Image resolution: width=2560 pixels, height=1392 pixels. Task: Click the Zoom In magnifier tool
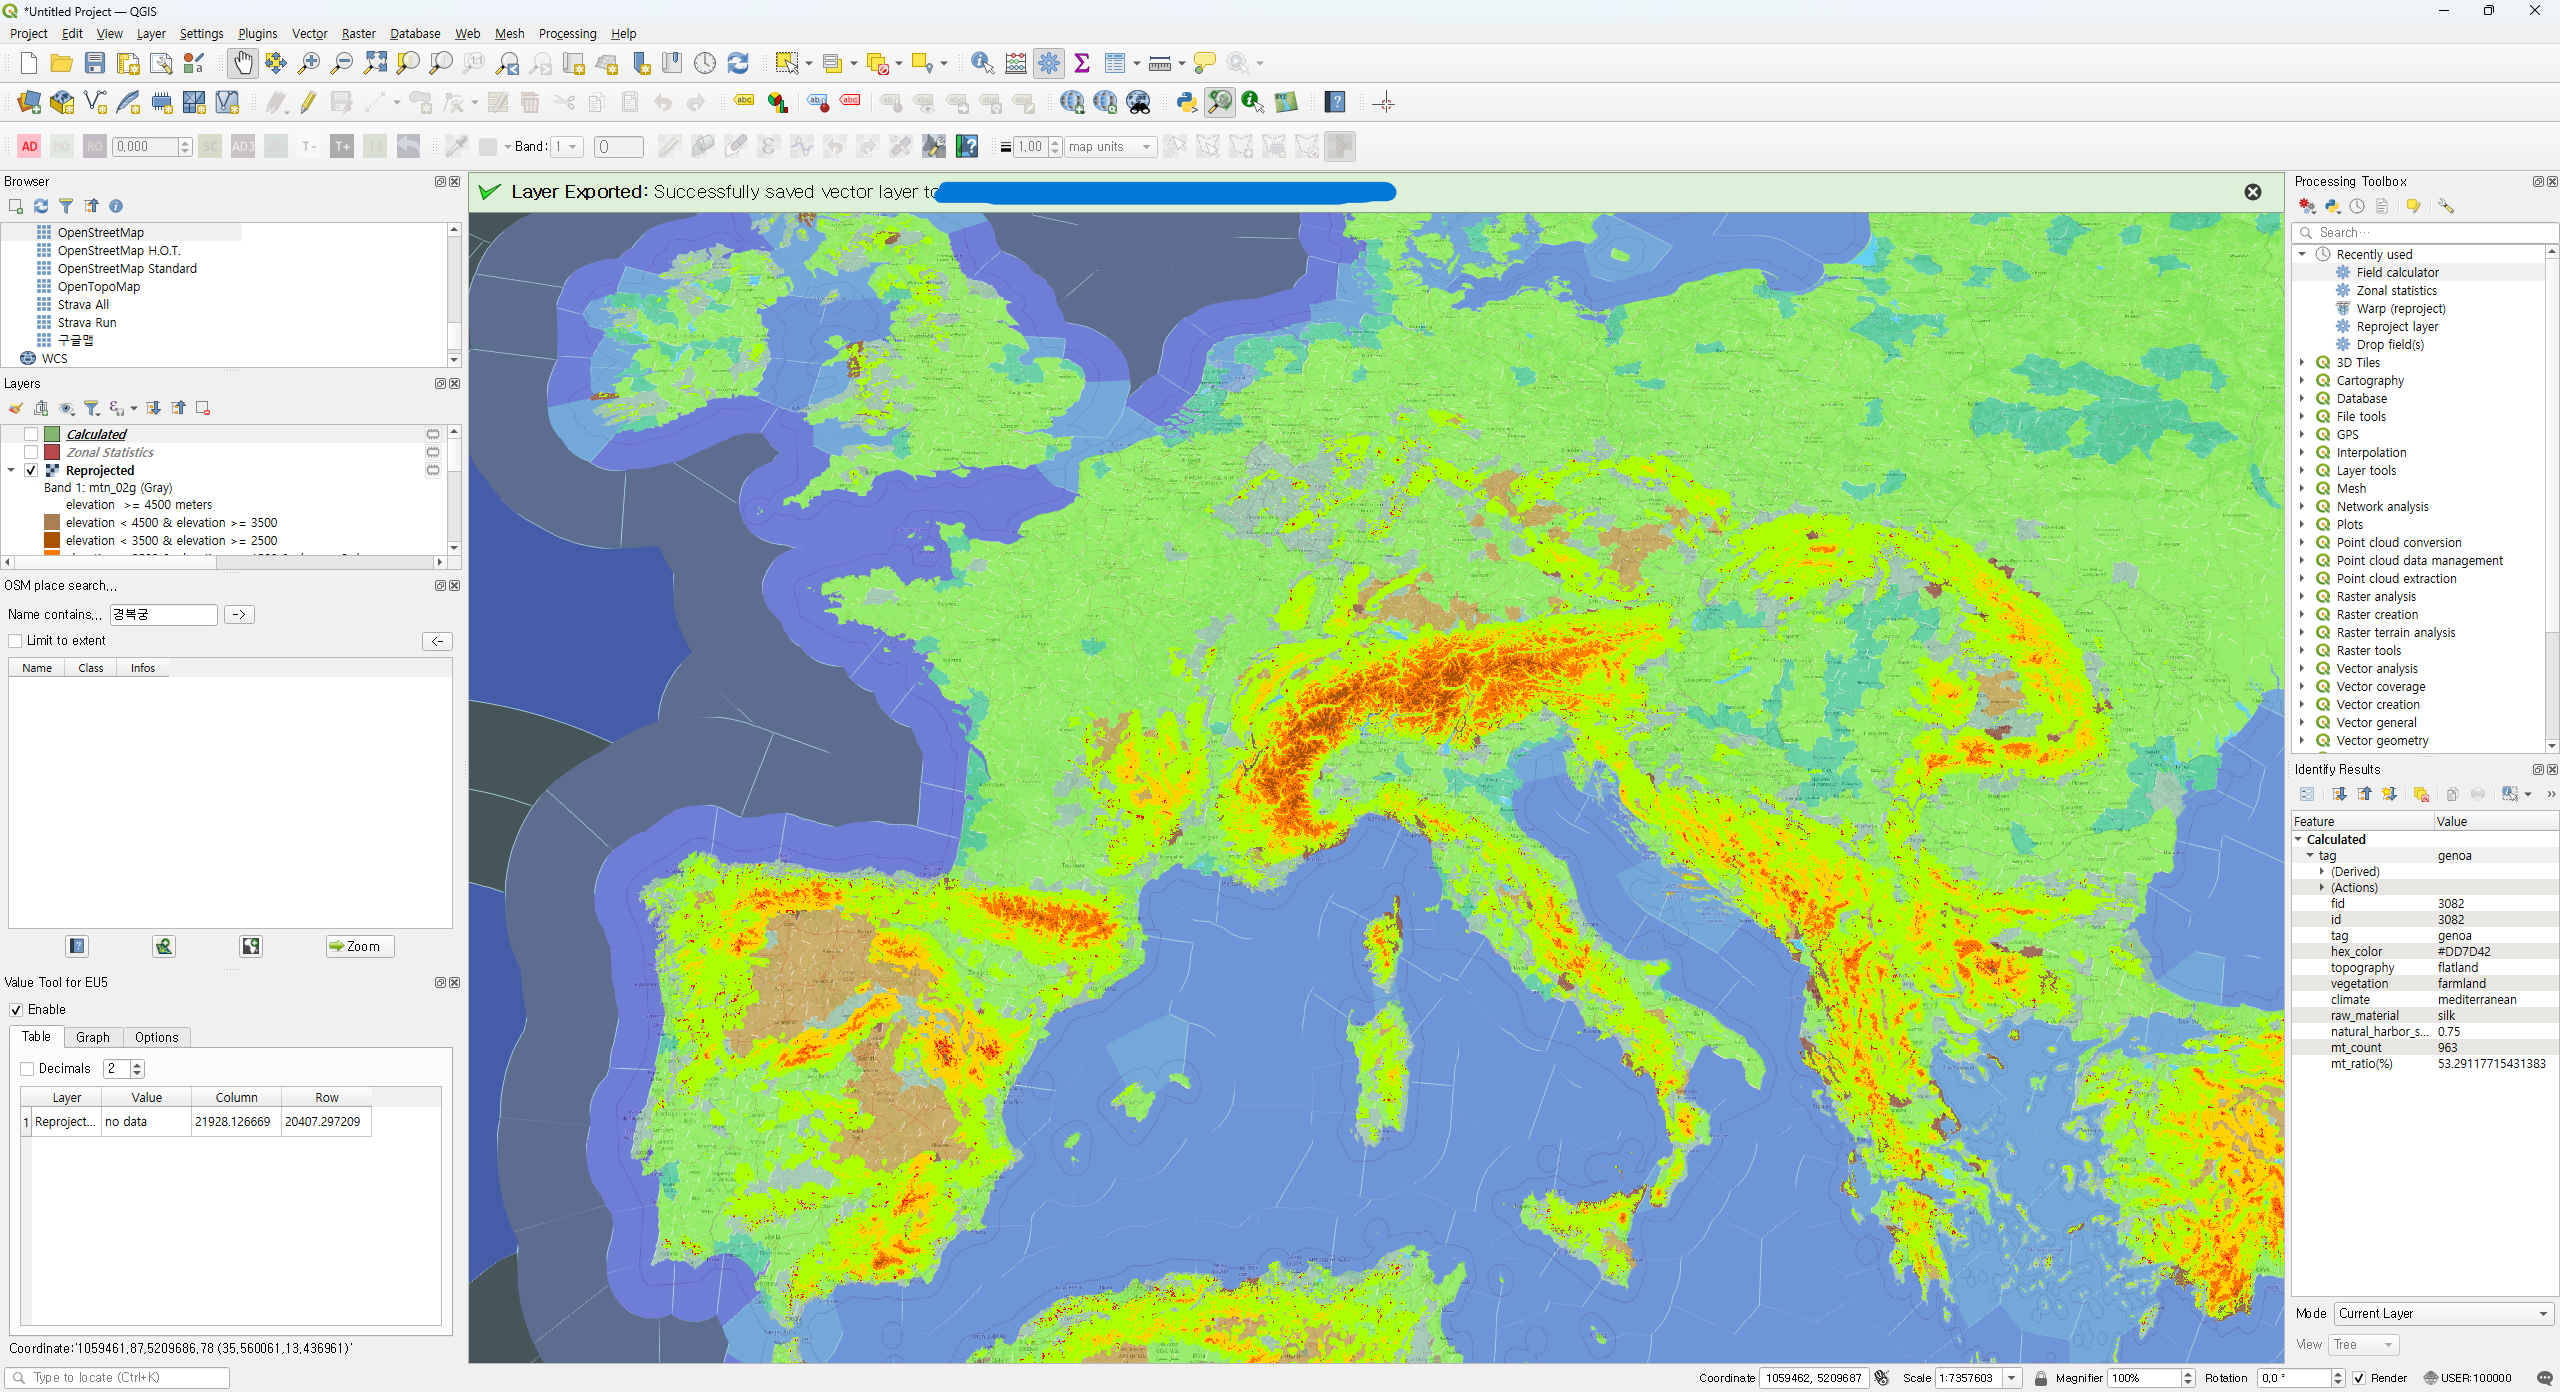point(309,63)
